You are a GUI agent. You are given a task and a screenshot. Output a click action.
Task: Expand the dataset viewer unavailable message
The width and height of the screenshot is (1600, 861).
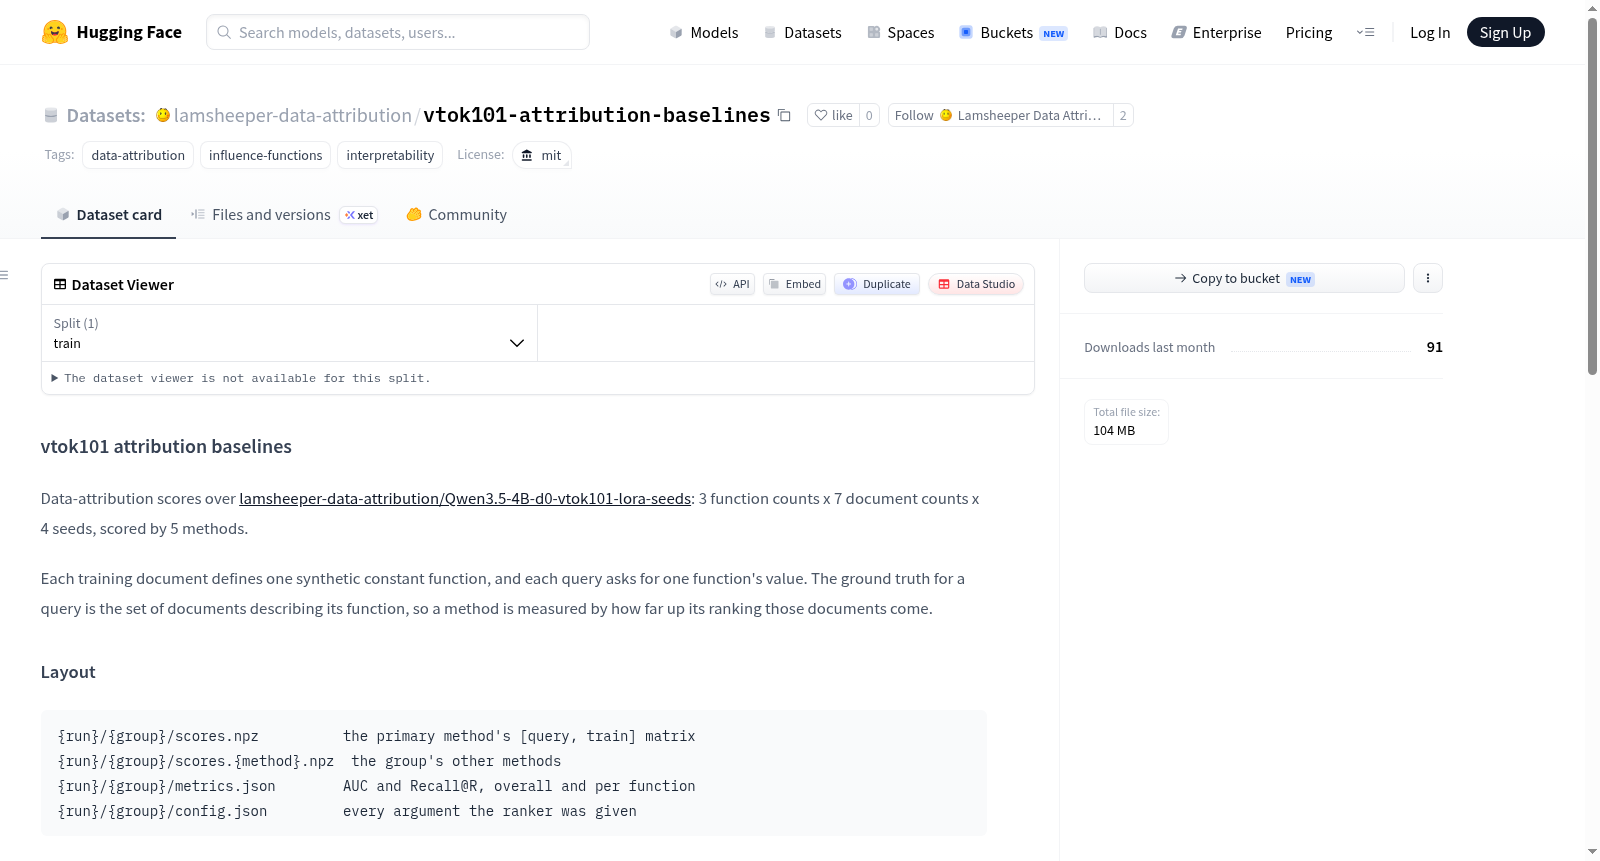240,378
